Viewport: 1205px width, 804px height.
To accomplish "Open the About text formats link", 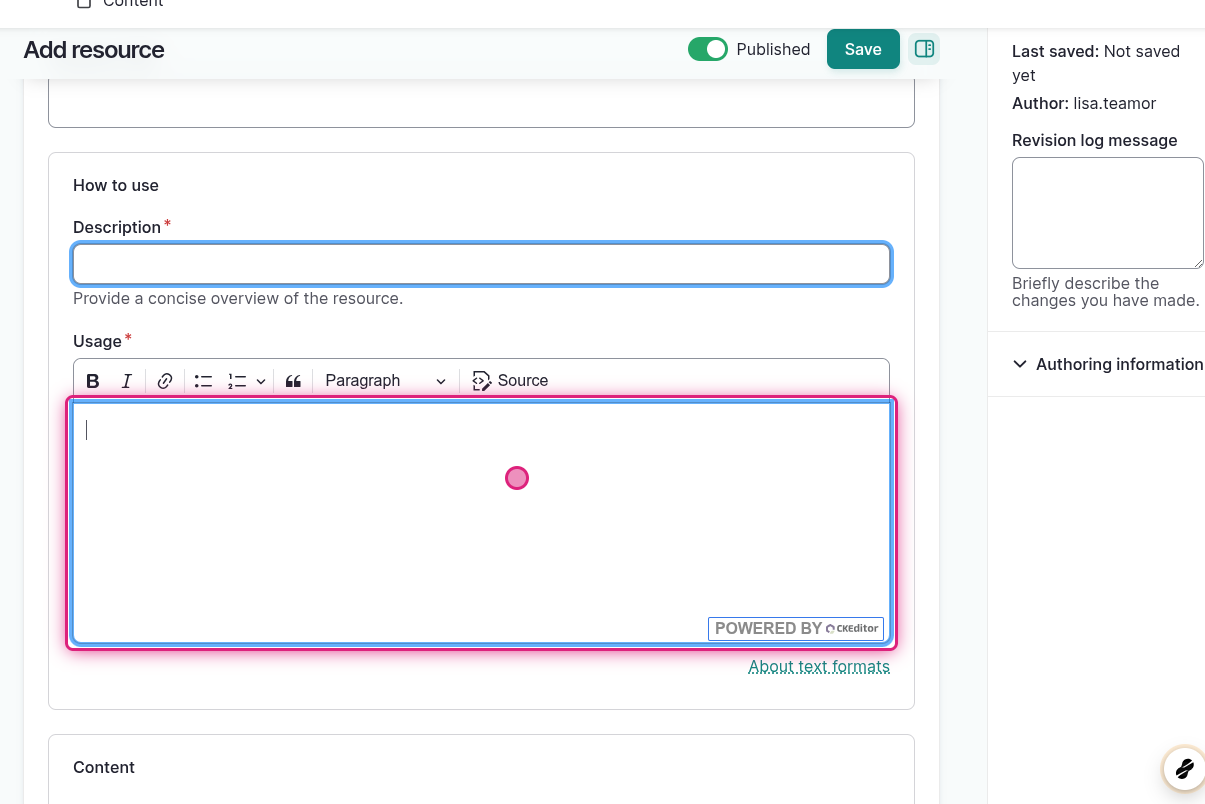I will [x=819, y=667].
